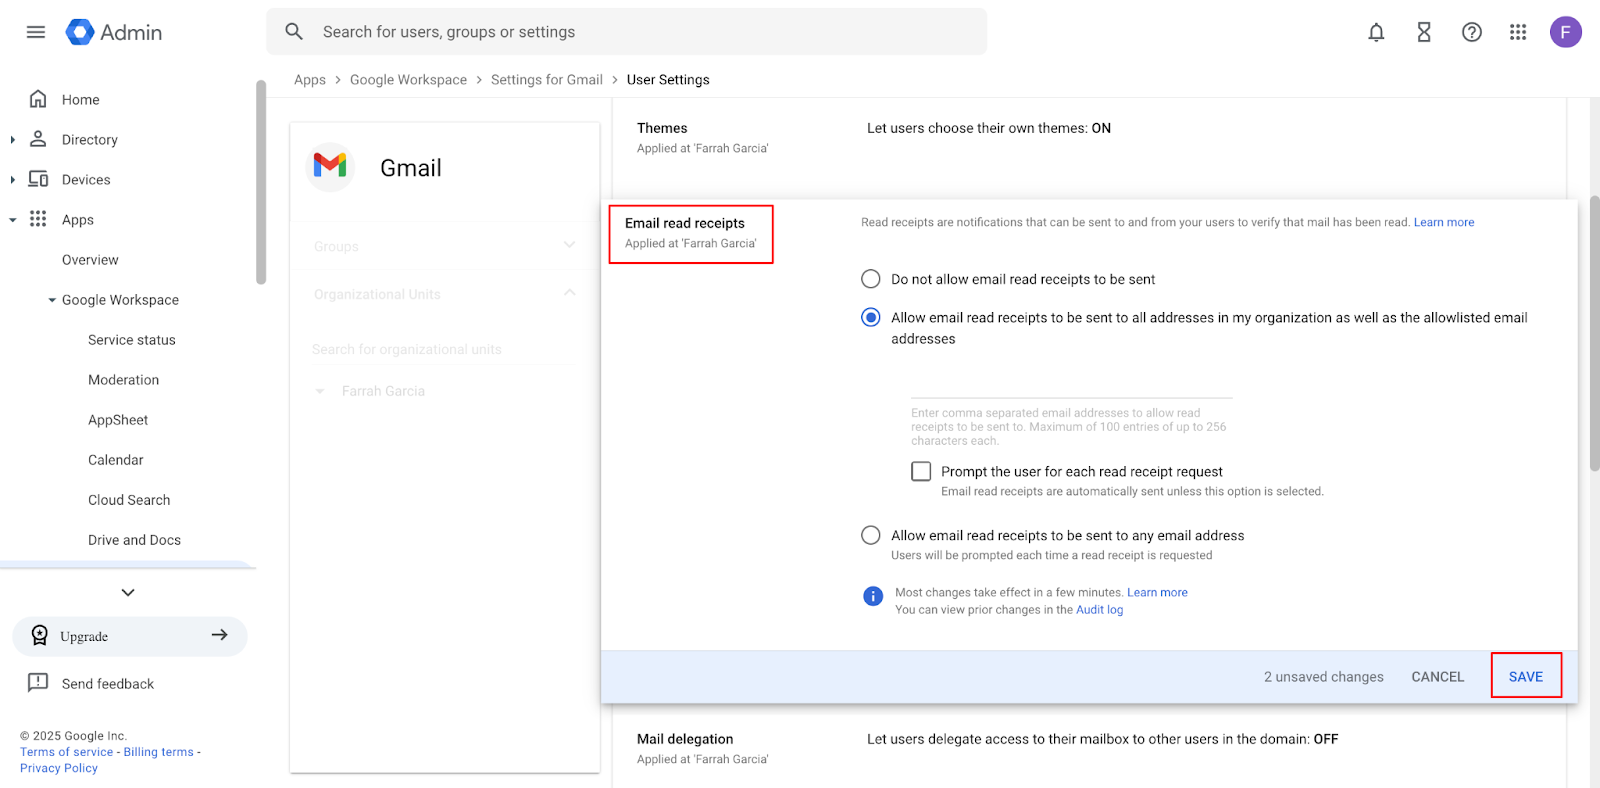
Task: Click SAVE button
Action: pos(1526,676)
